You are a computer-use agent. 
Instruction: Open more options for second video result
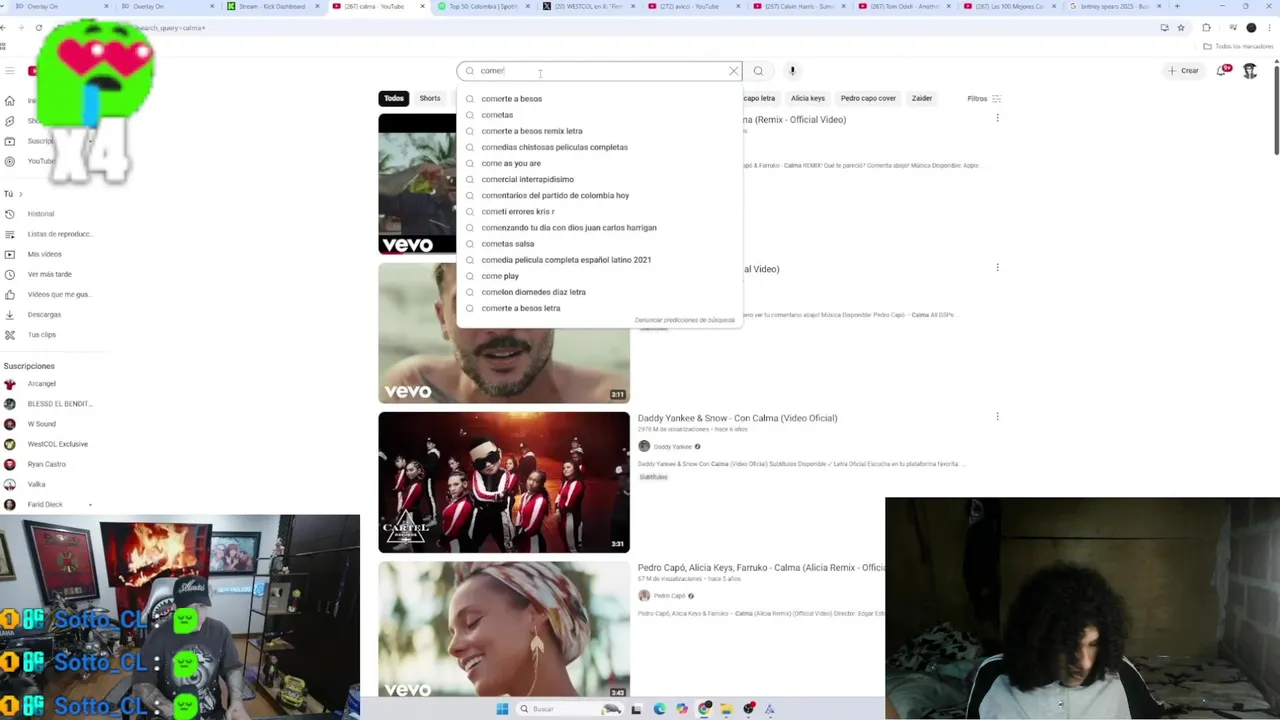tap(997, 268)
